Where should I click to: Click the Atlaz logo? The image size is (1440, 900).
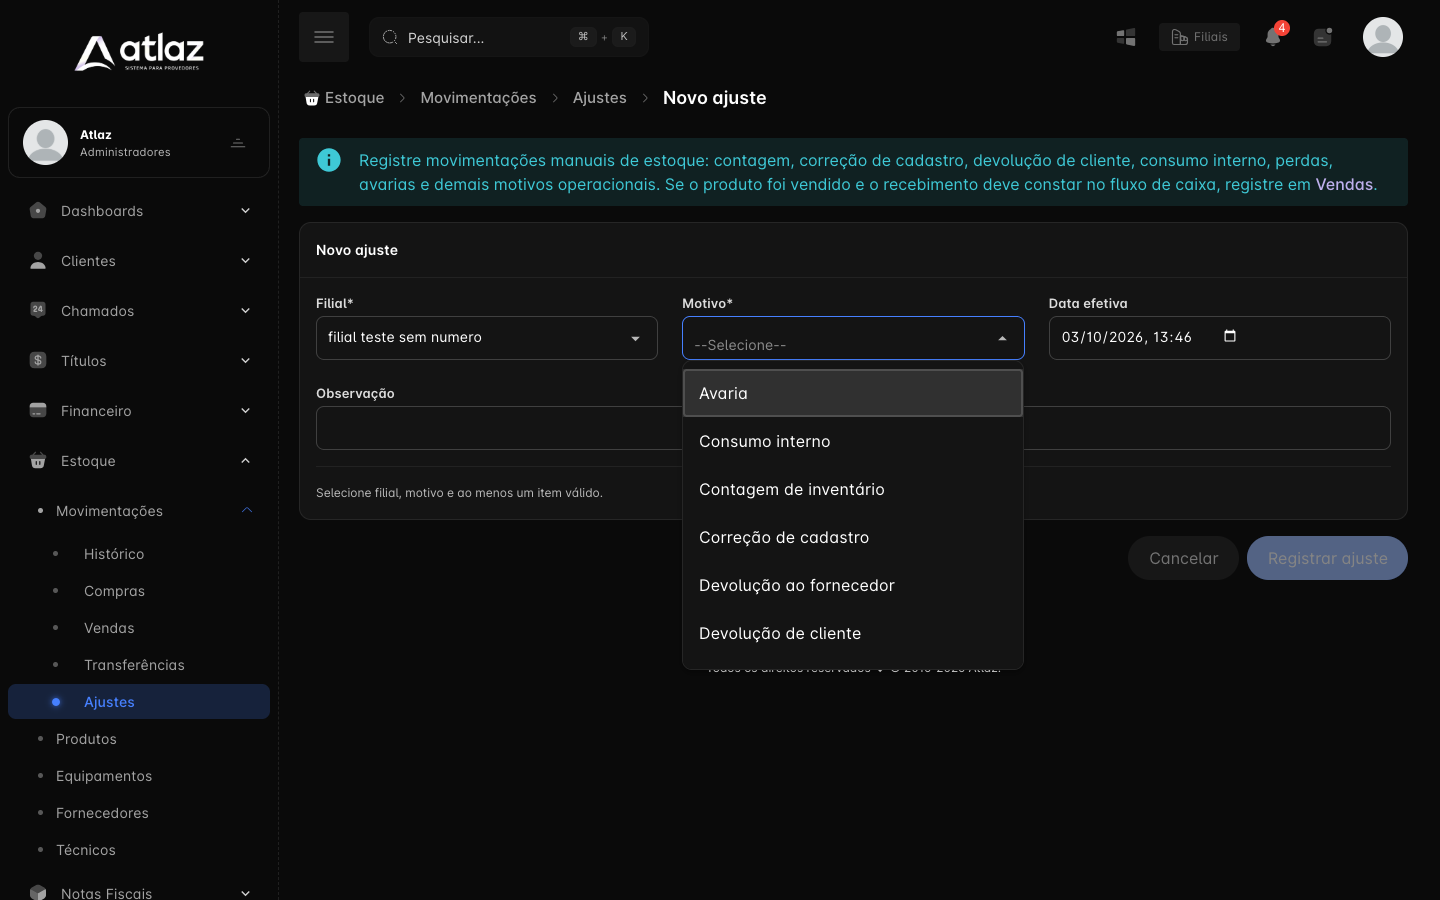coord(139,52)
